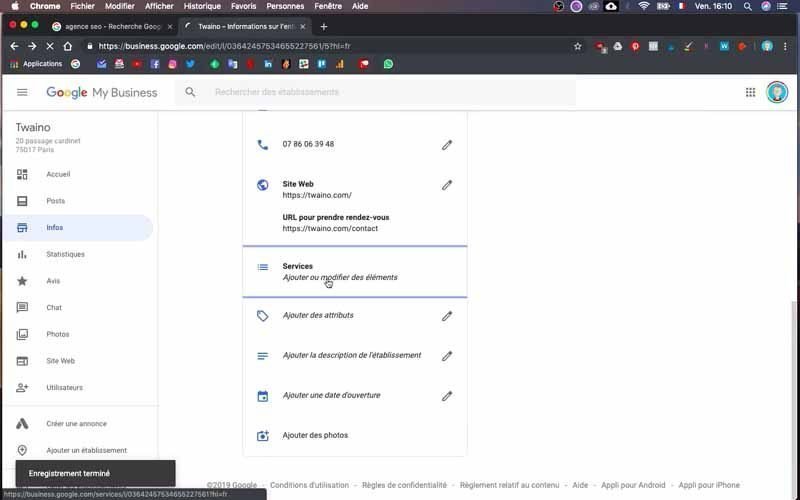Open the Twitter bookmark icon

190,64
